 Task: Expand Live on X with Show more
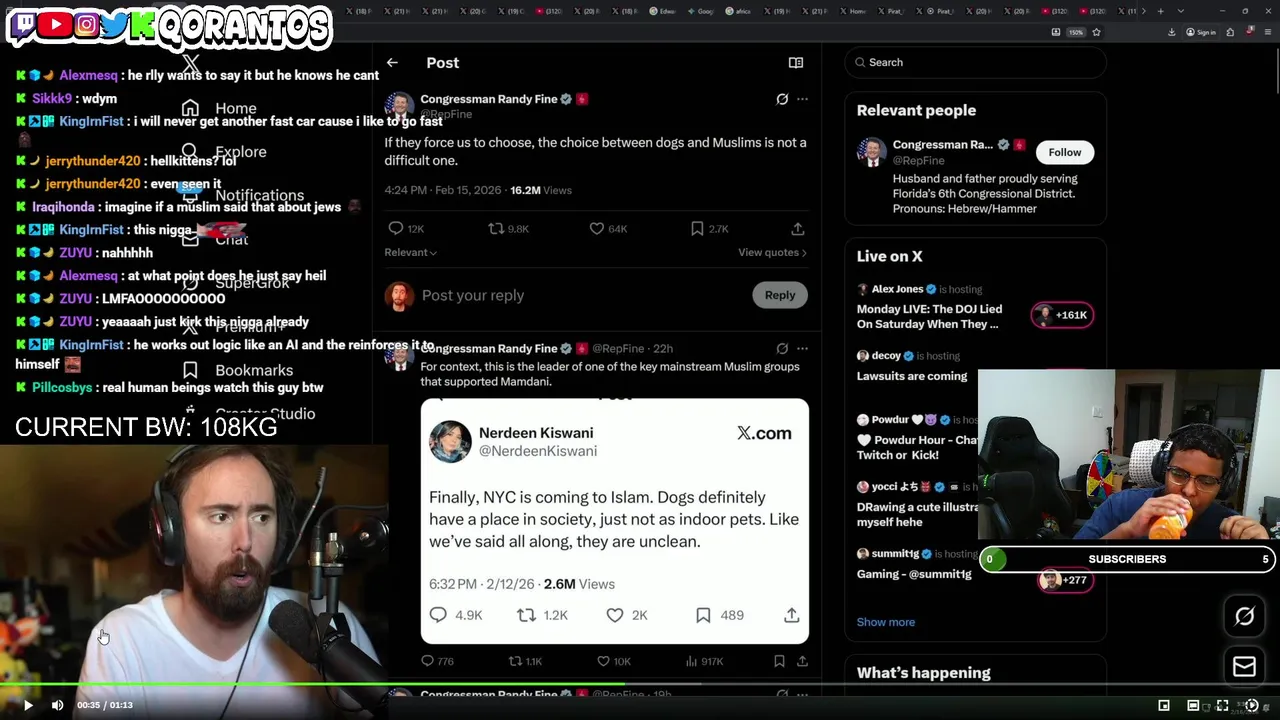(886, 622)
